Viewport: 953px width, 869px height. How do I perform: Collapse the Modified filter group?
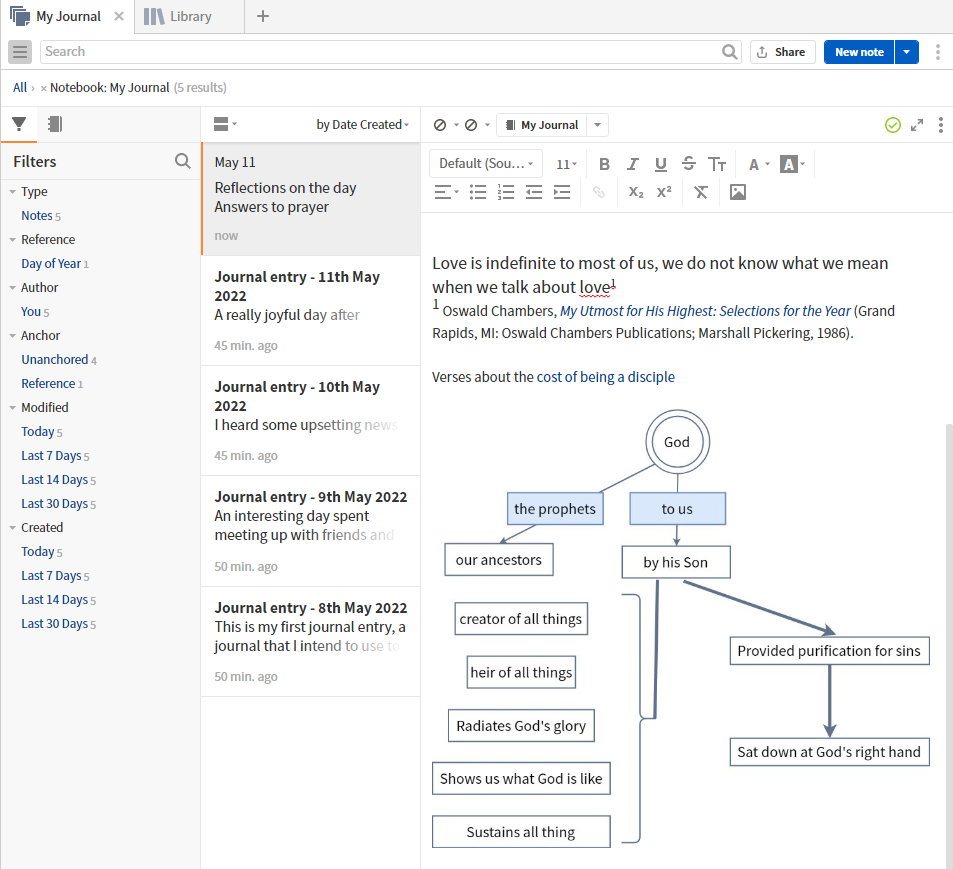coord(12,408)
